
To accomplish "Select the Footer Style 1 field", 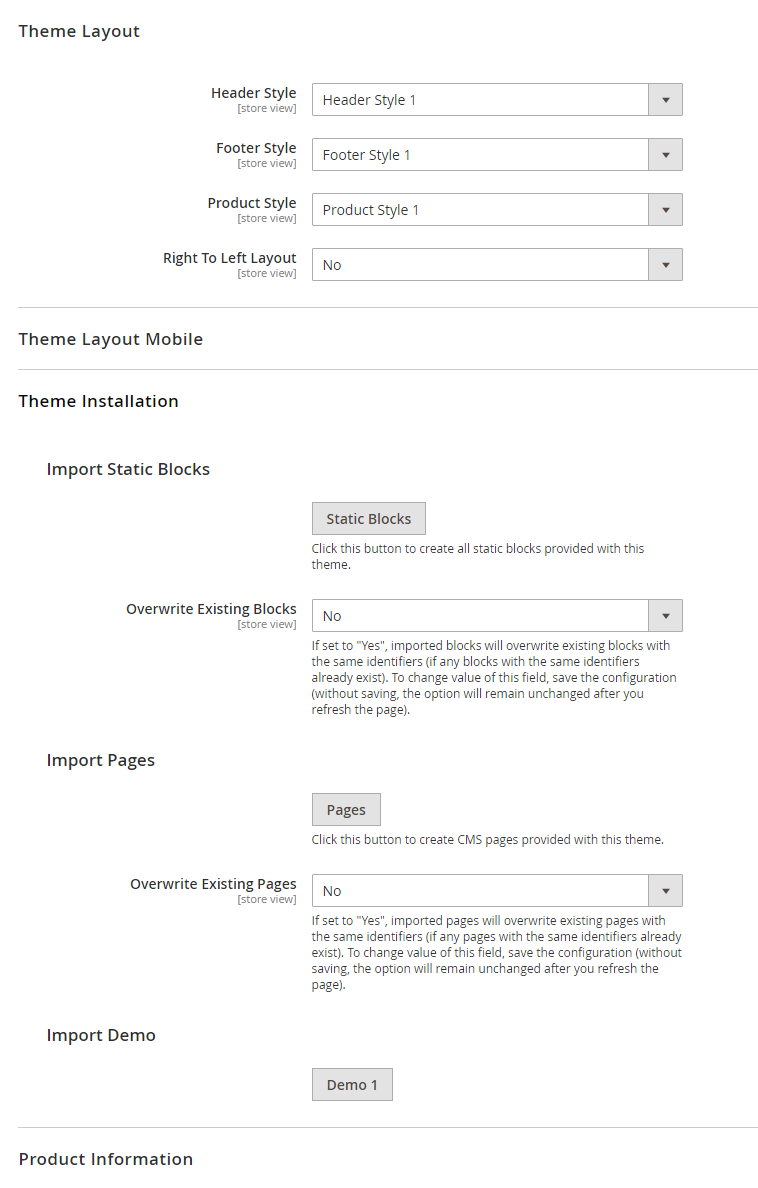I will (480, 155).
